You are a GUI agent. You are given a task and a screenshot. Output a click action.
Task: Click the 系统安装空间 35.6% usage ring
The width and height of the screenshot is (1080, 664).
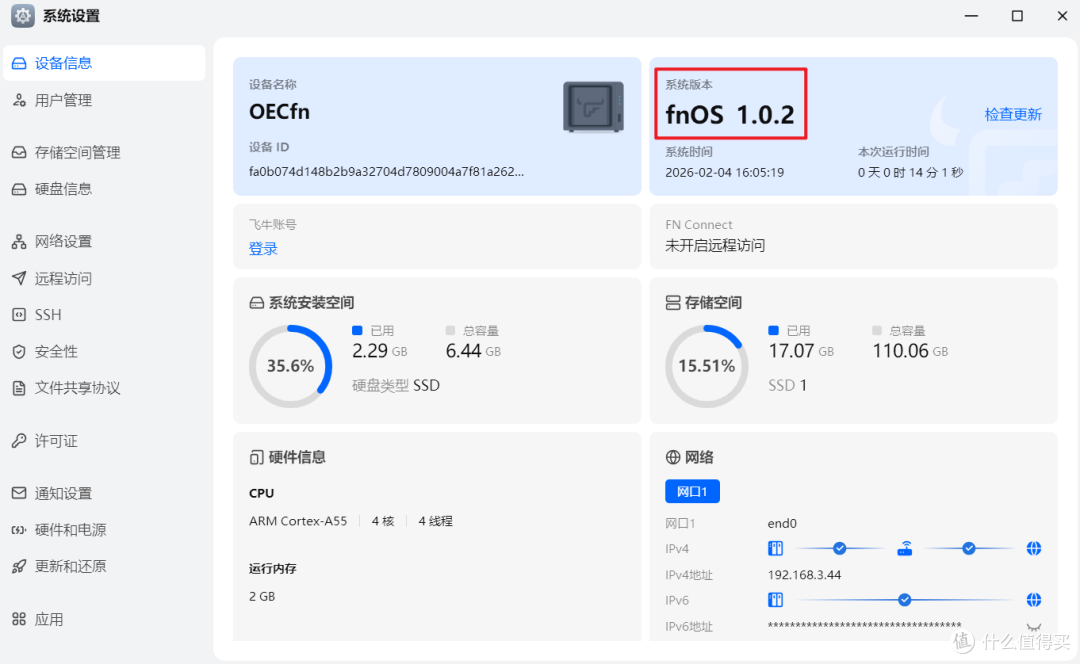(291, 366)
